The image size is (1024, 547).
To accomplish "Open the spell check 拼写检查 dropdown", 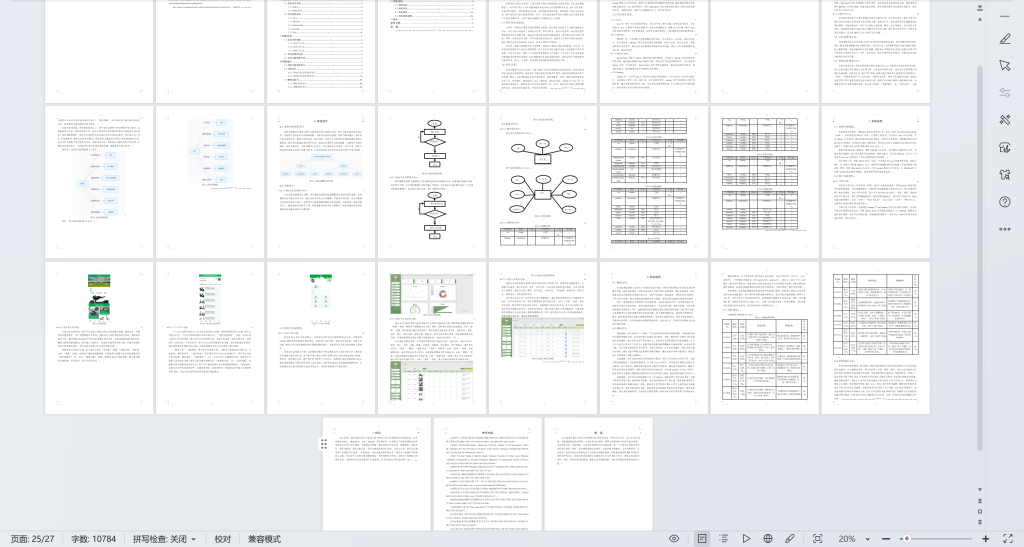I will (164, 539).
